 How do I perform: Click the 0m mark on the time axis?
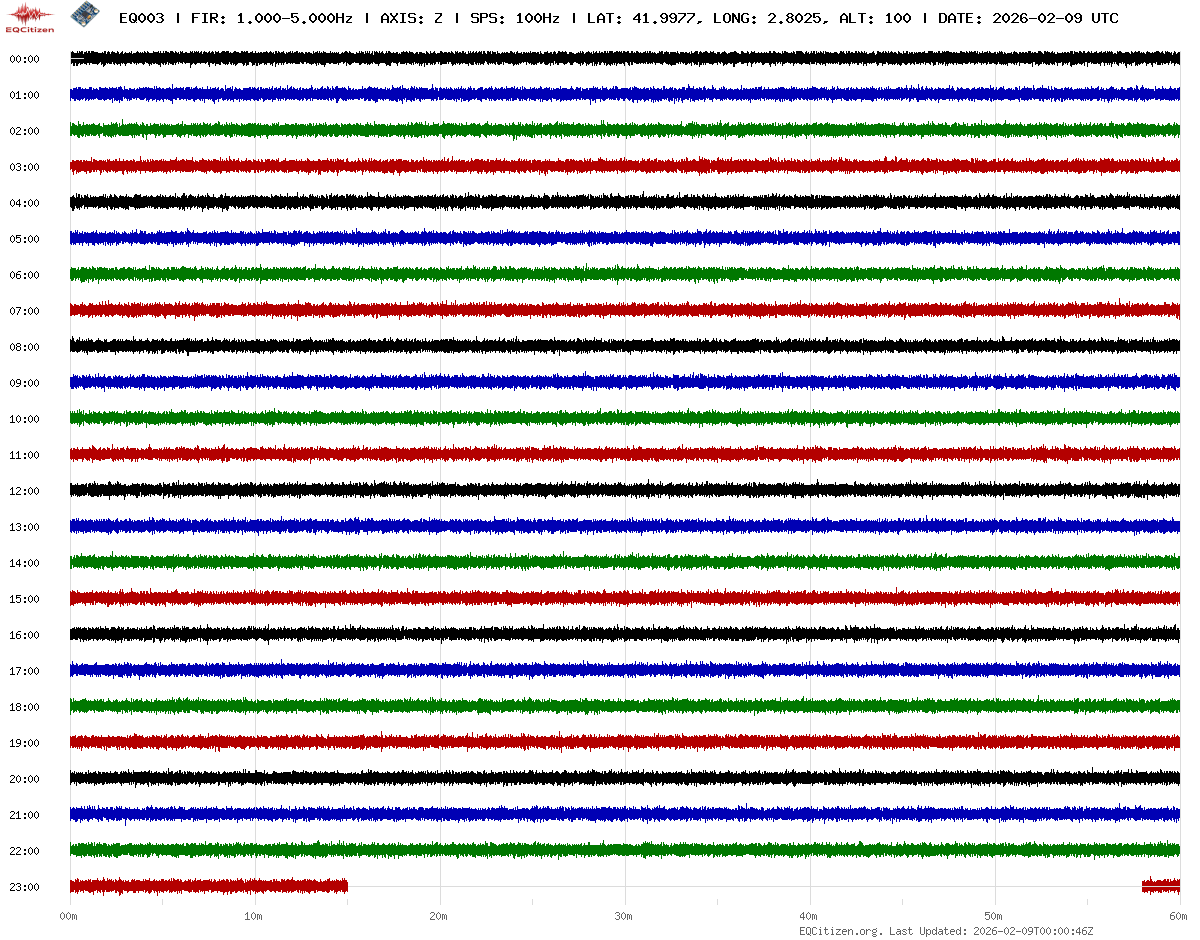[69, 916]
